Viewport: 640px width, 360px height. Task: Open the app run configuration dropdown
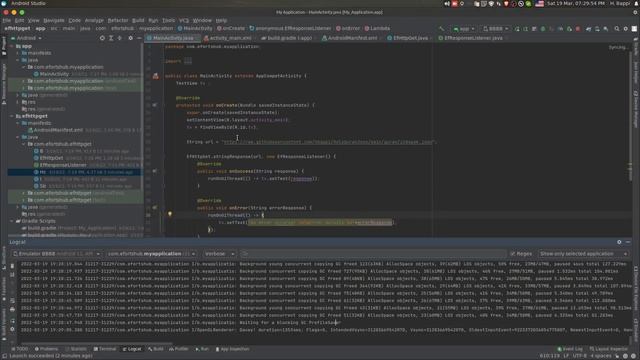[x=464, y=29]
